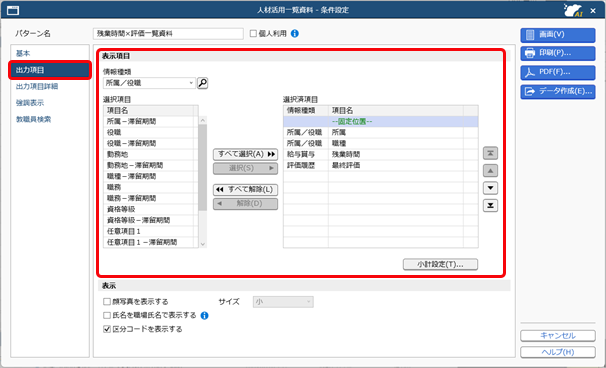Click the PDF(F)... button
606x368 pixels.
click(557, 72)
